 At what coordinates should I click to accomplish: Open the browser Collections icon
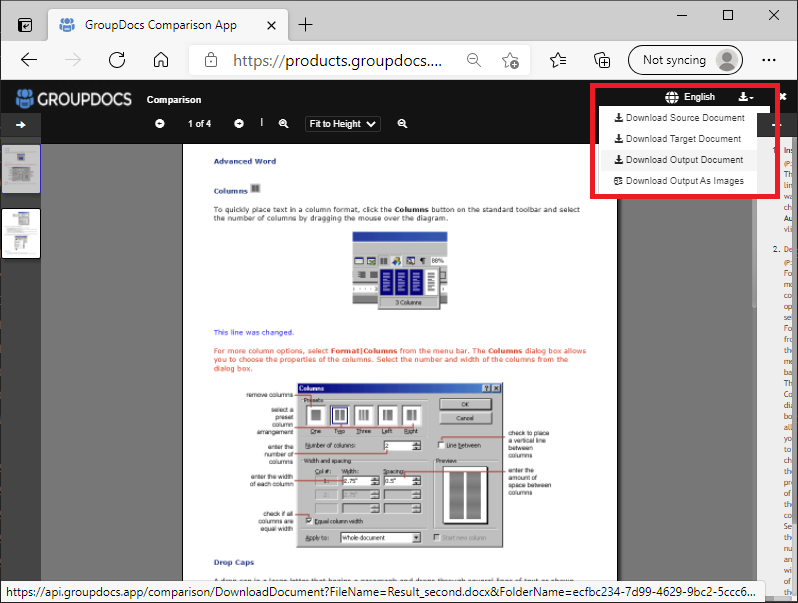point(602,60)
